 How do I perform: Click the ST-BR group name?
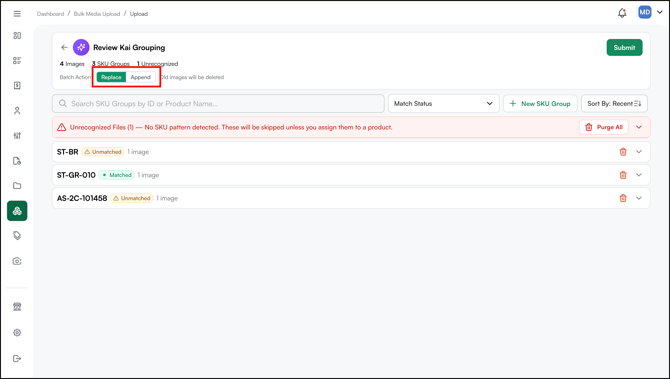(x=68, y=152)
